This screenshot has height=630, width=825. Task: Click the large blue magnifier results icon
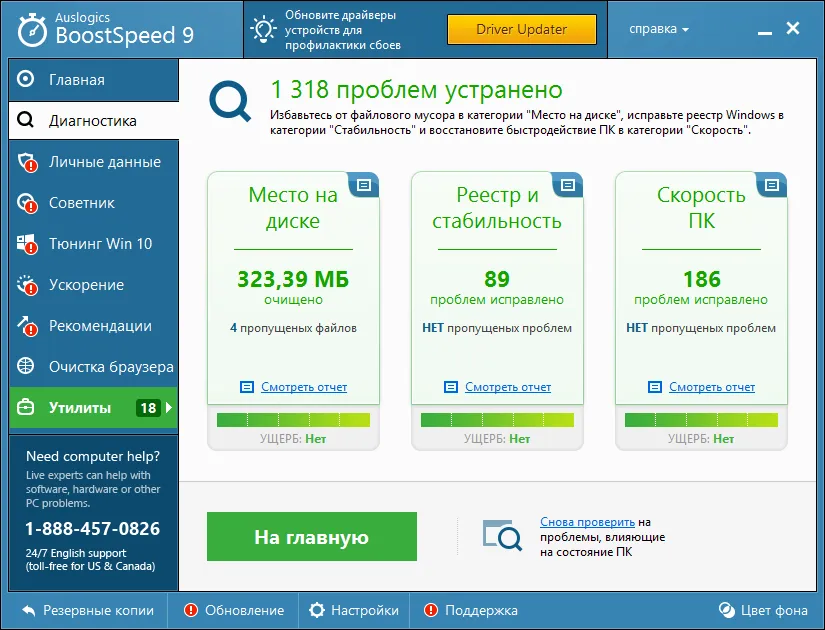click(230, 101)
